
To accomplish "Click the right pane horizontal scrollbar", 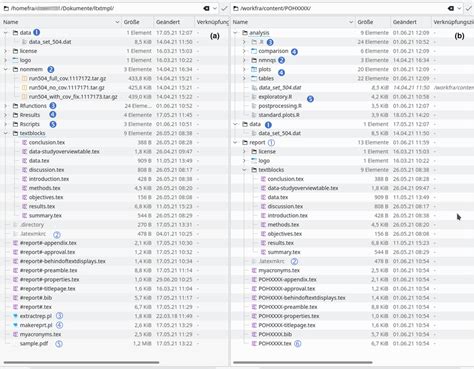I will 303,362.
